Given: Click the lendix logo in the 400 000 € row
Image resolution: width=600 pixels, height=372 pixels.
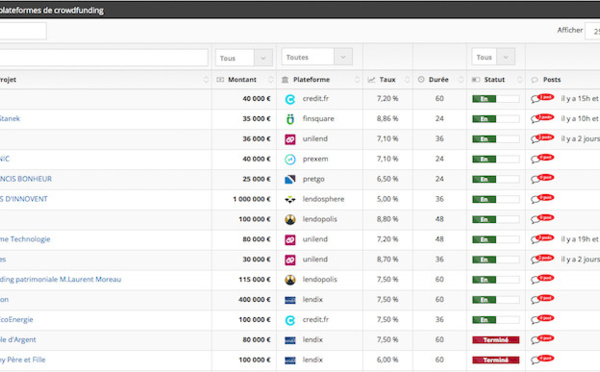Looking at the screenshot, I should [290, 300].
